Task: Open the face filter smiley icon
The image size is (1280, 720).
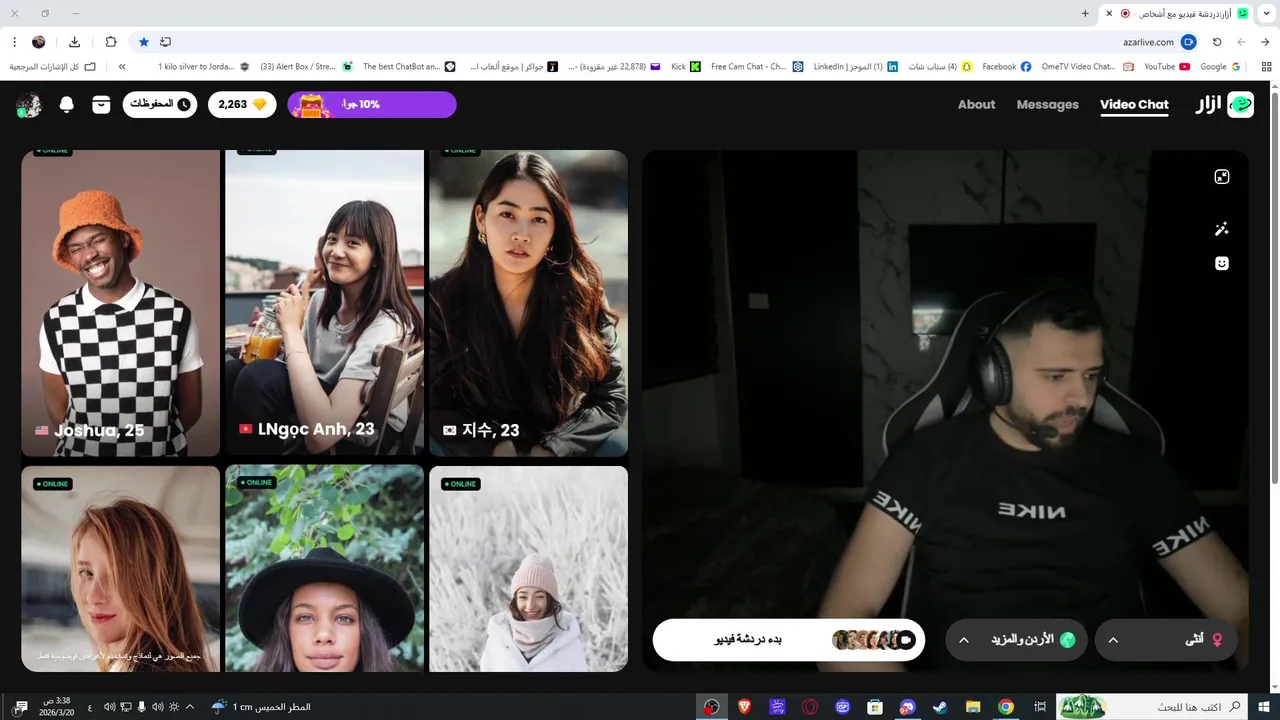Action: (1221, 263)
